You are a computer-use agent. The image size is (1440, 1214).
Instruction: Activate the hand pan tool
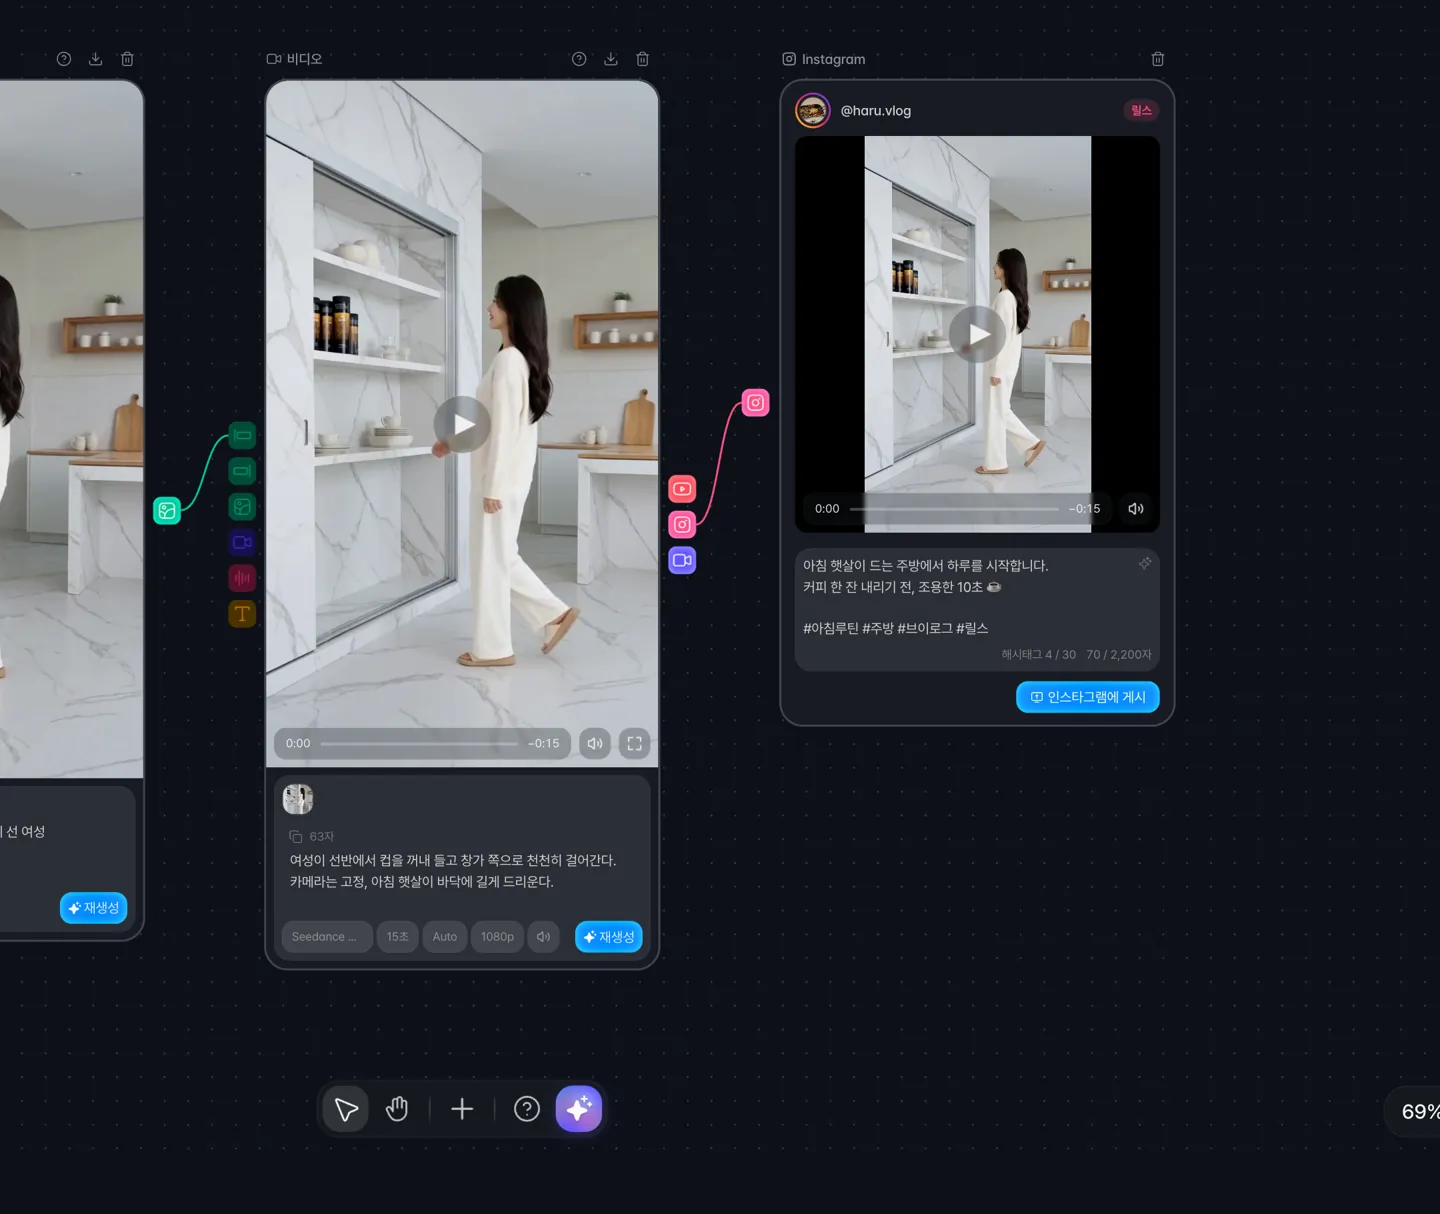tap(397, 1109)
